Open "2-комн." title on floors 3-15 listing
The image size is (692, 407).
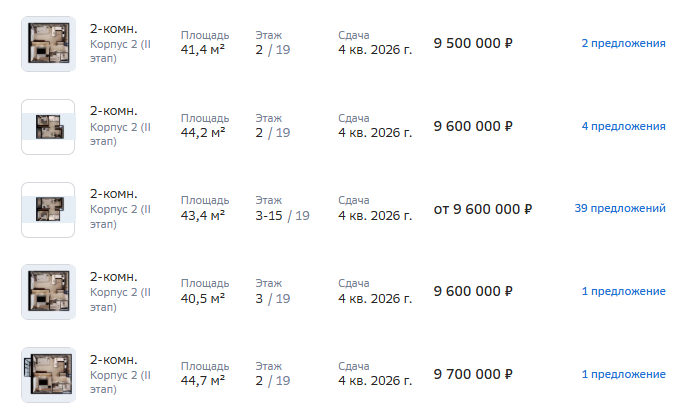(113, 193)
